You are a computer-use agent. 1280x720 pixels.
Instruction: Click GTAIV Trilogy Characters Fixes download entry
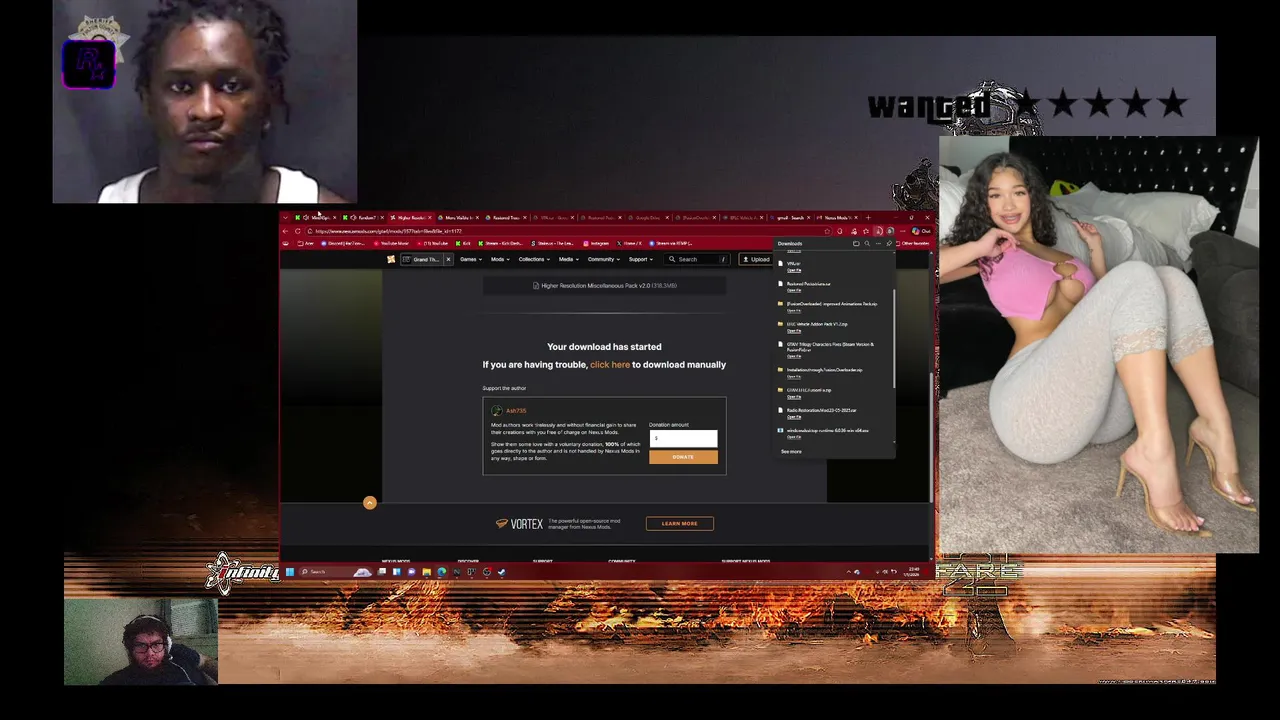click(x=831, y=347)
